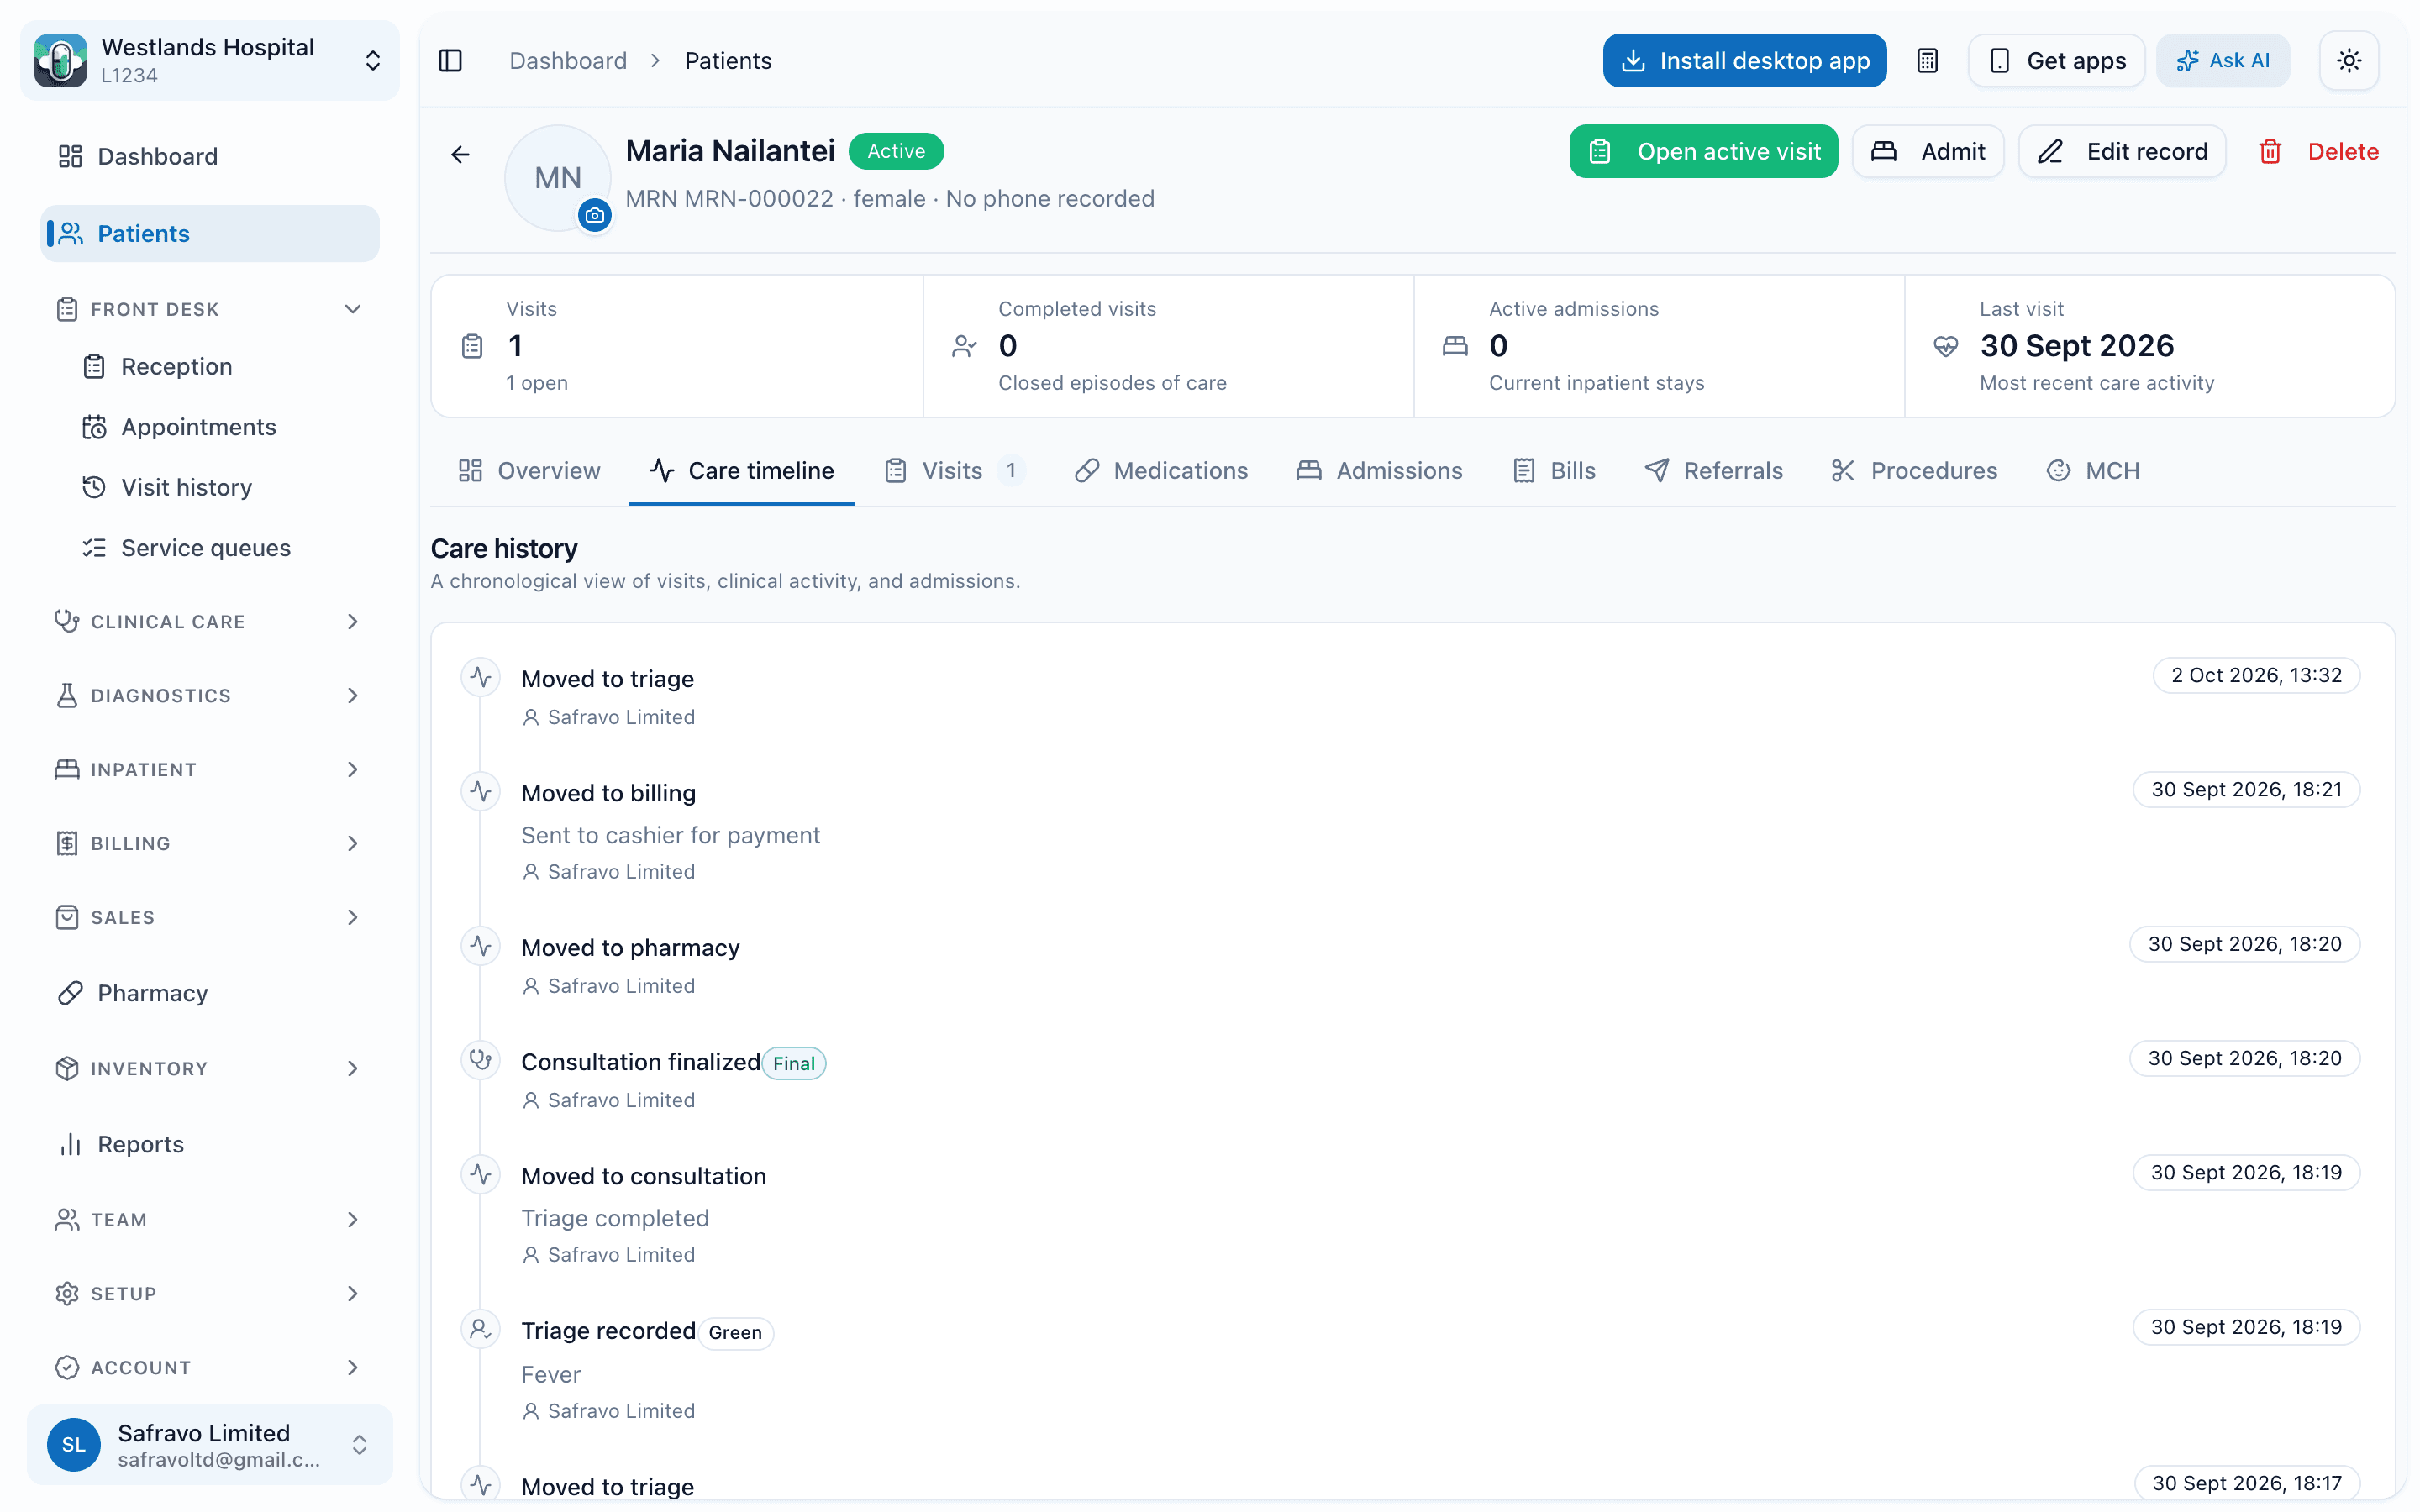Click the Admit bed button

tap(1927, 152)
